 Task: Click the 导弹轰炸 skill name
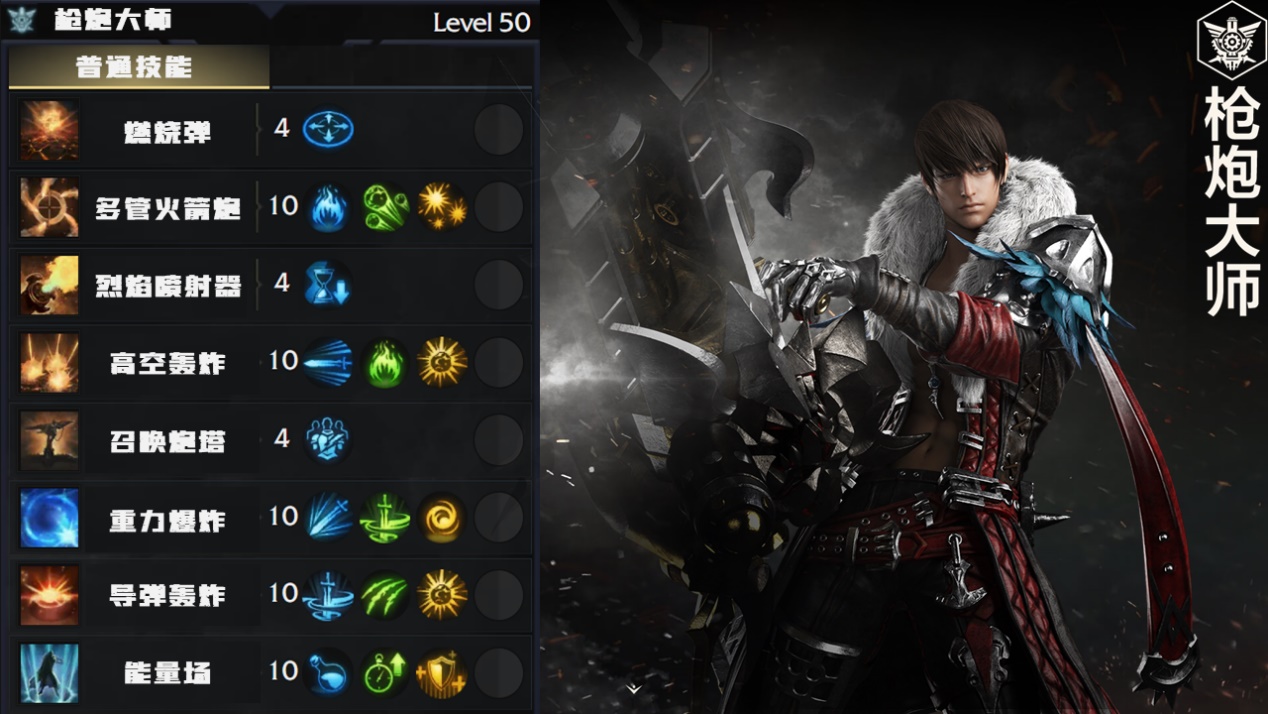click(x=168, y=596)
